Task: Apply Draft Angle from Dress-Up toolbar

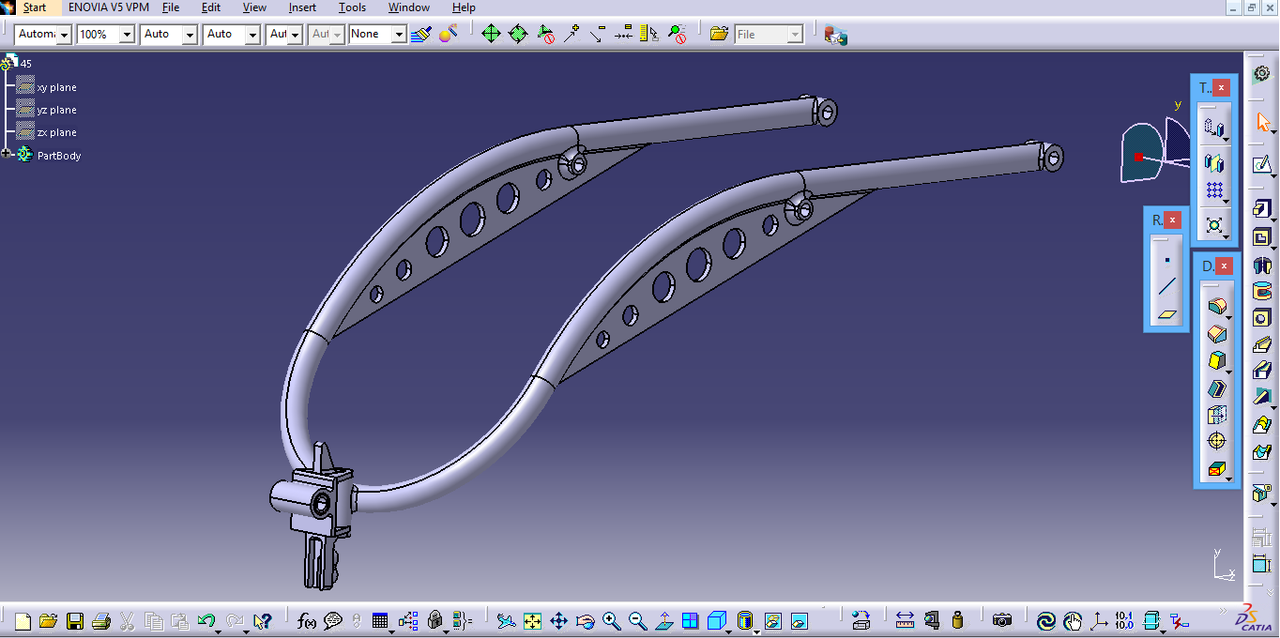Action: point(1217,360)
